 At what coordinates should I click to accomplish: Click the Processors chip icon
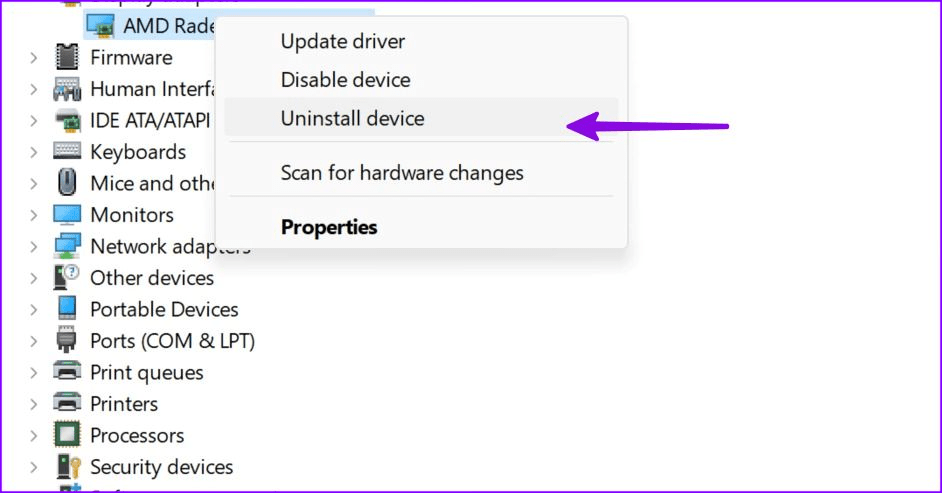pos(66,435)
